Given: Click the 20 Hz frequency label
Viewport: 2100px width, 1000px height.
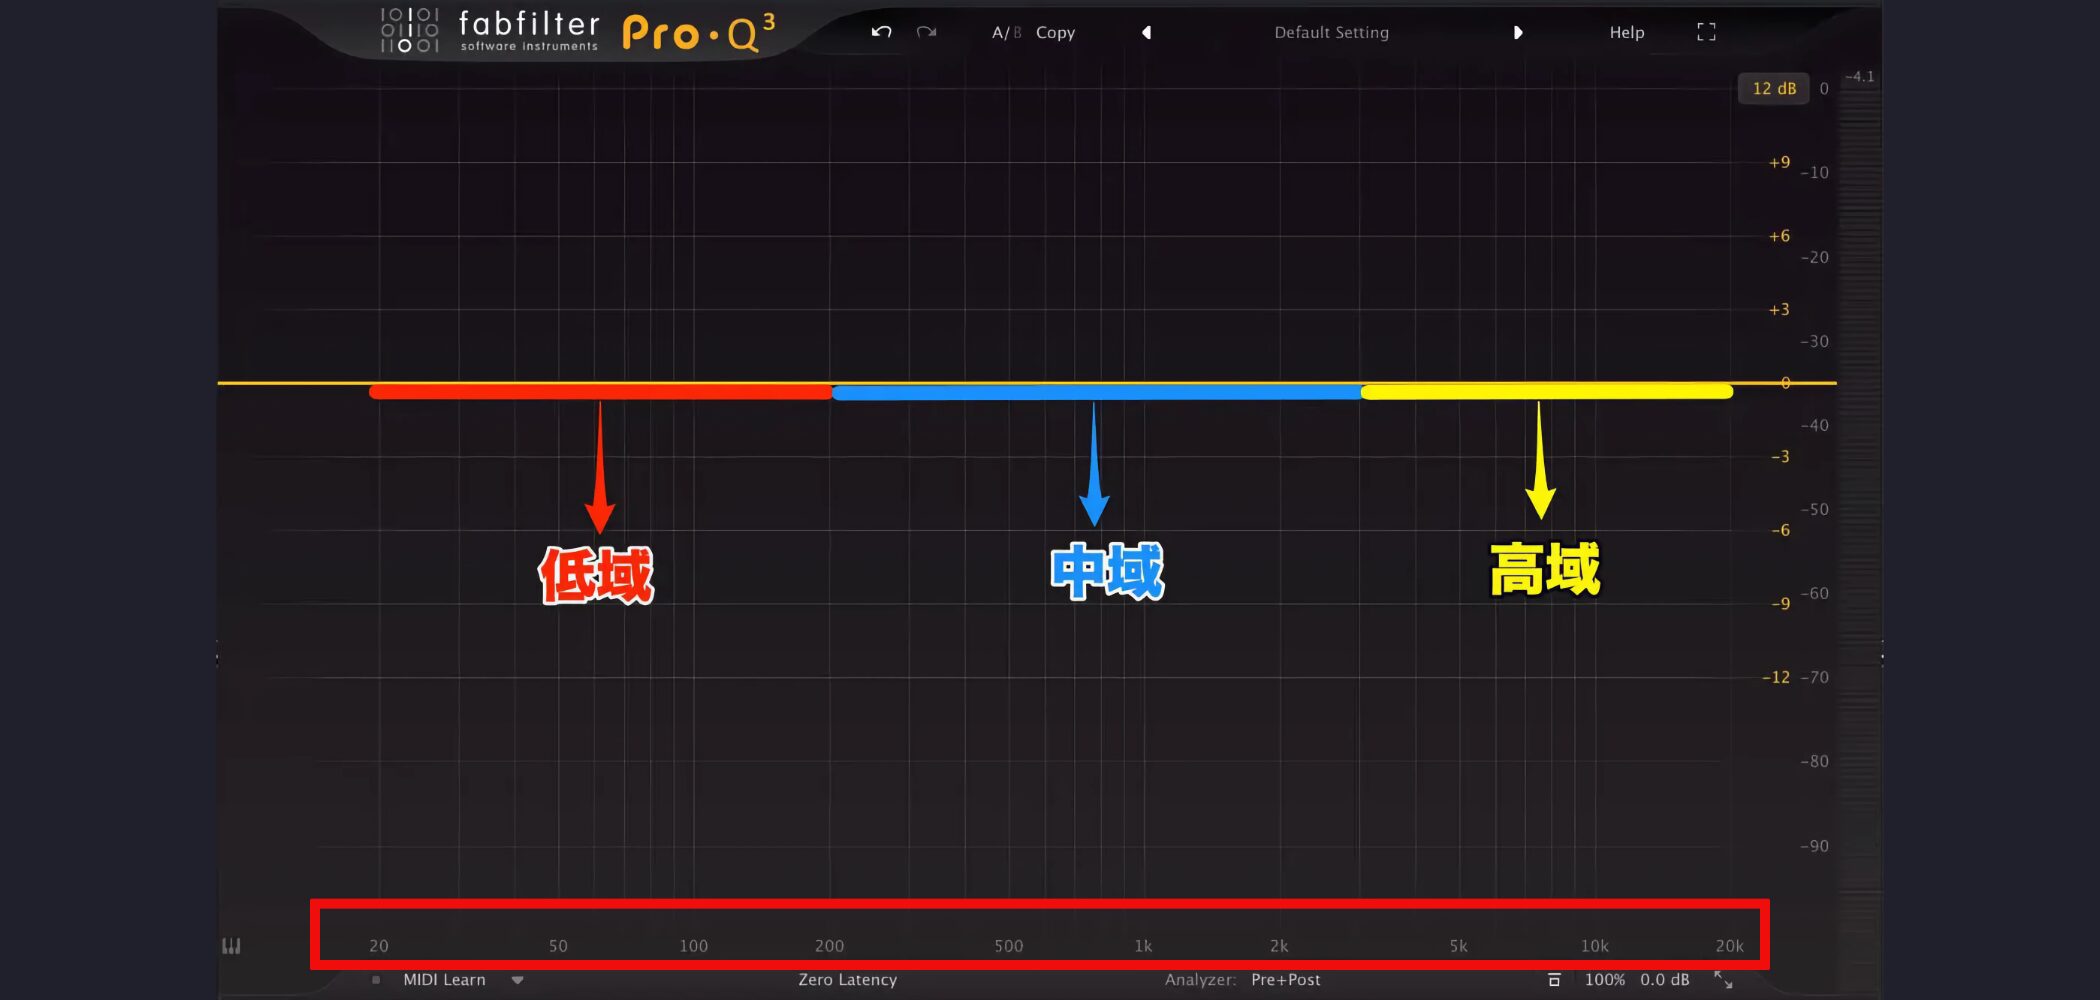Looking at the screenshot, I should (x=379, y=946).
